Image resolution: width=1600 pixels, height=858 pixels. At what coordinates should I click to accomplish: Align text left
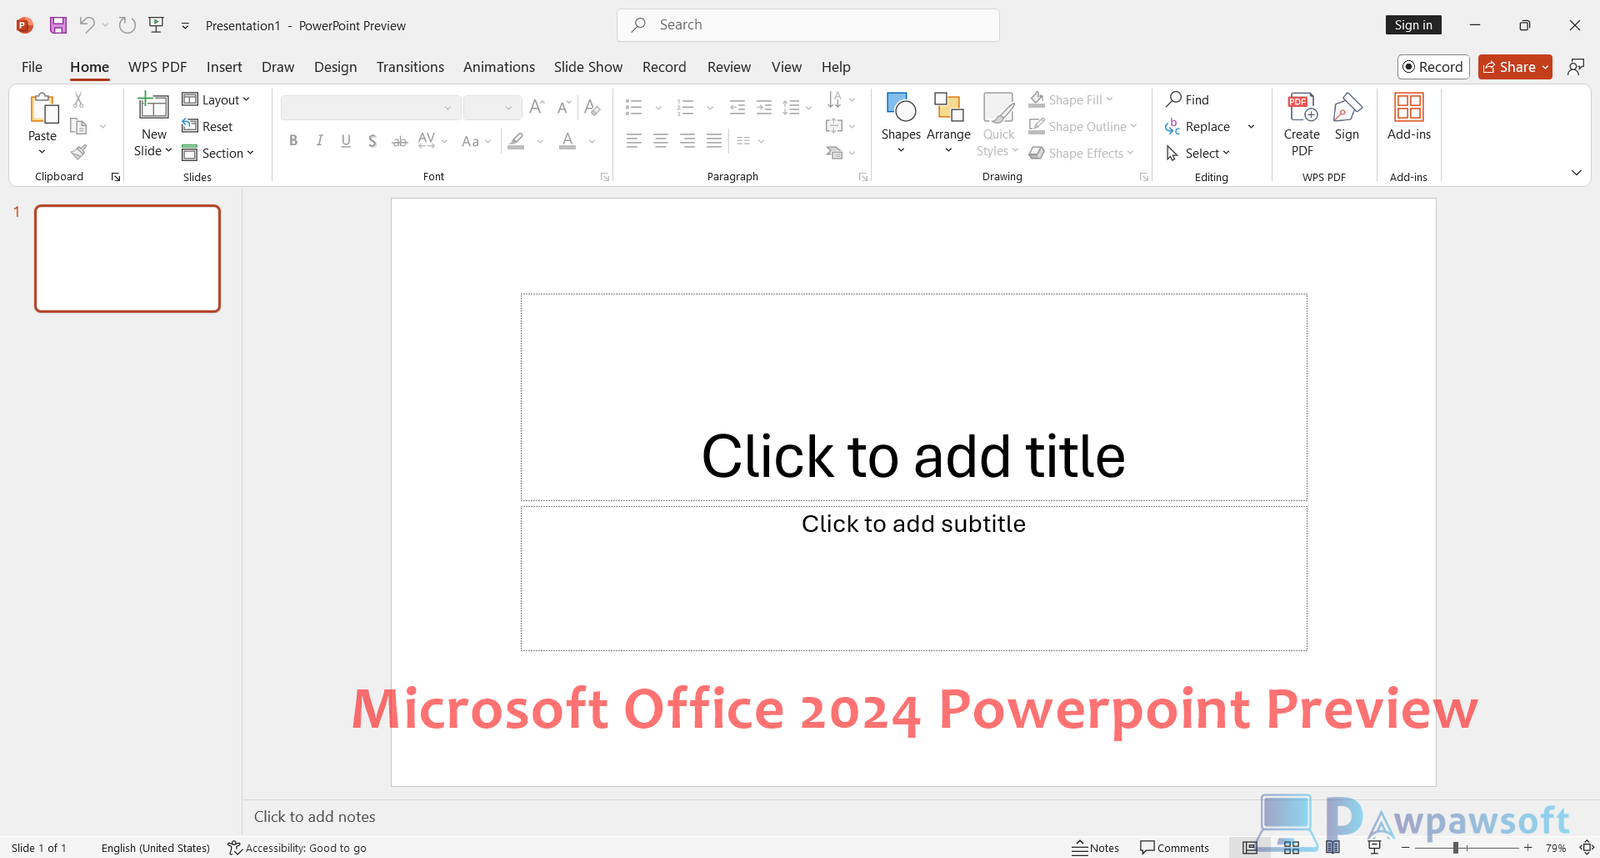tap(634, 141)
